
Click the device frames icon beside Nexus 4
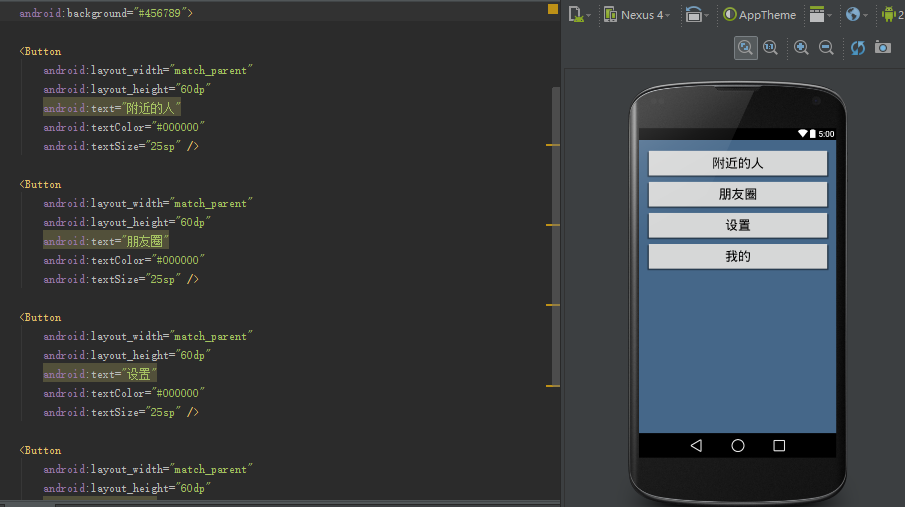coord(610,14)
